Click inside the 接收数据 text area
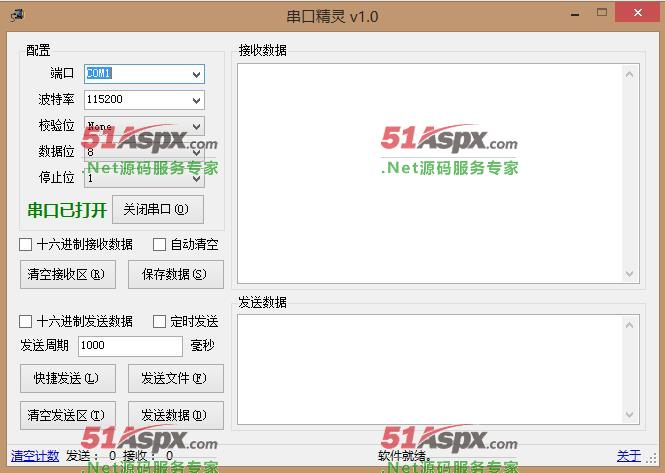 tap(429, 174)
